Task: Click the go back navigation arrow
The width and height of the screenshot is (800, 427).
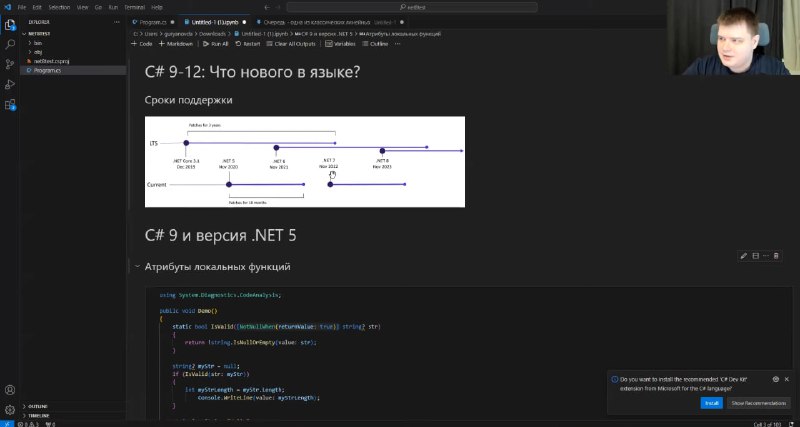Action: pyautogui.click(x=267, y=7)
